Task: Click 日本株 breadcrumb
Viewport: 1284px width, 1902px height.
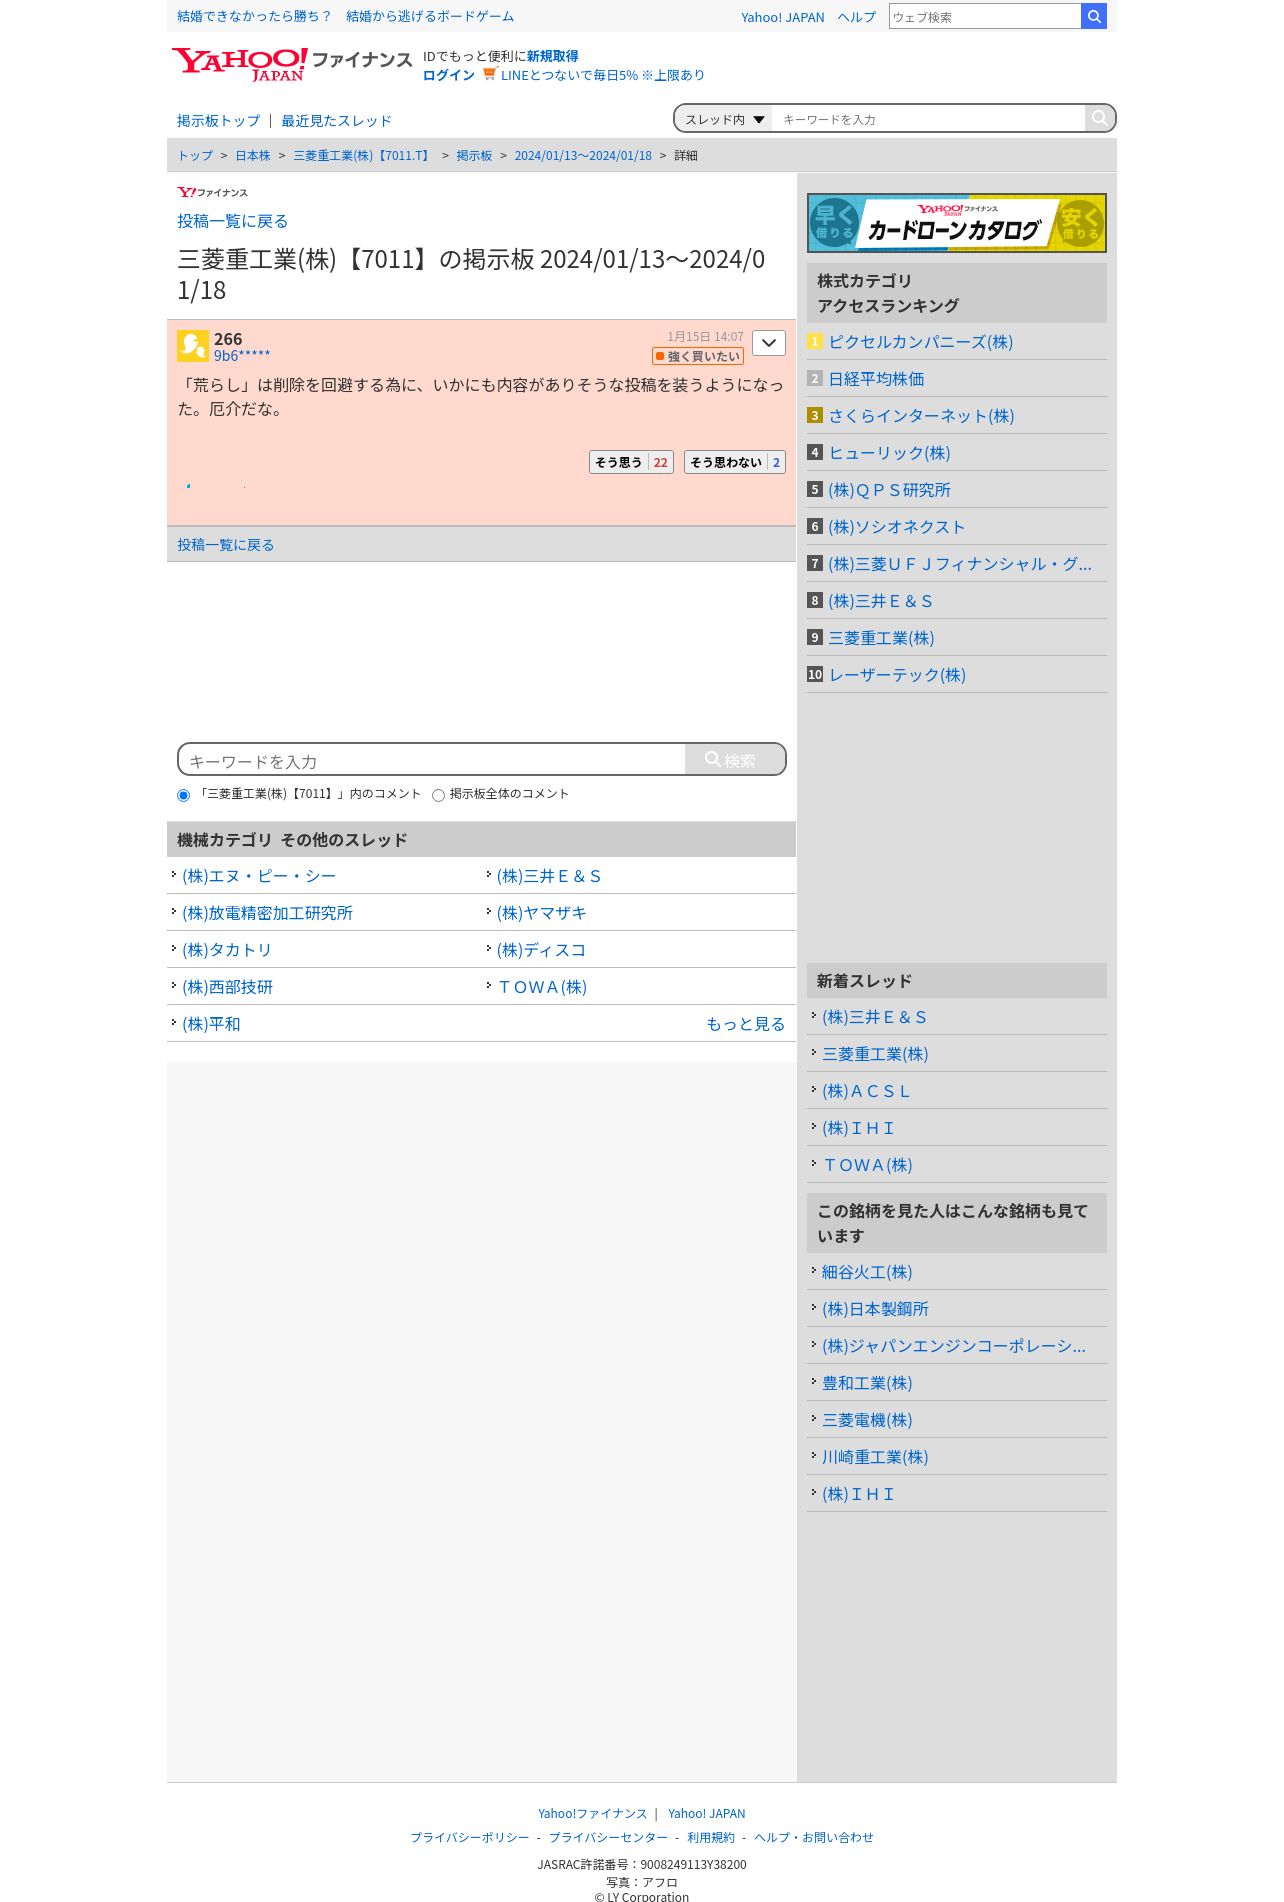Action: click(x=253, y=156)
